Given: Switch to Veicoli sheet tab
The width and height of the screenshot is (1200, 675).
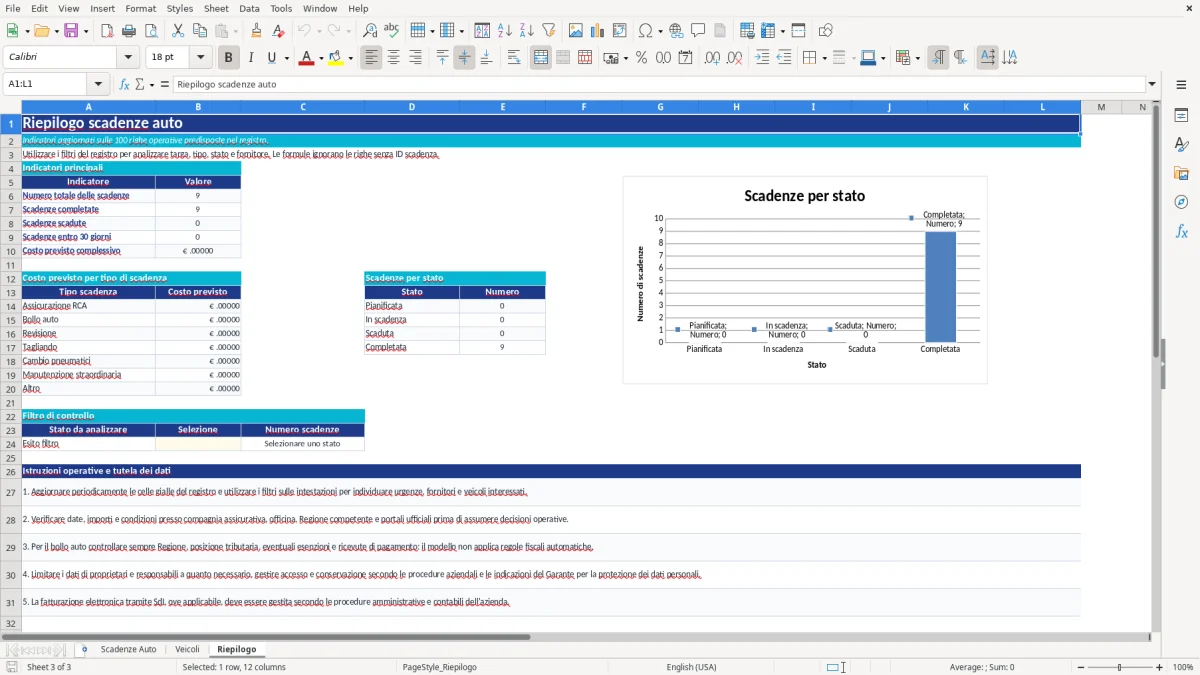Looking at the screenshot, I should (x=187, y=649).
